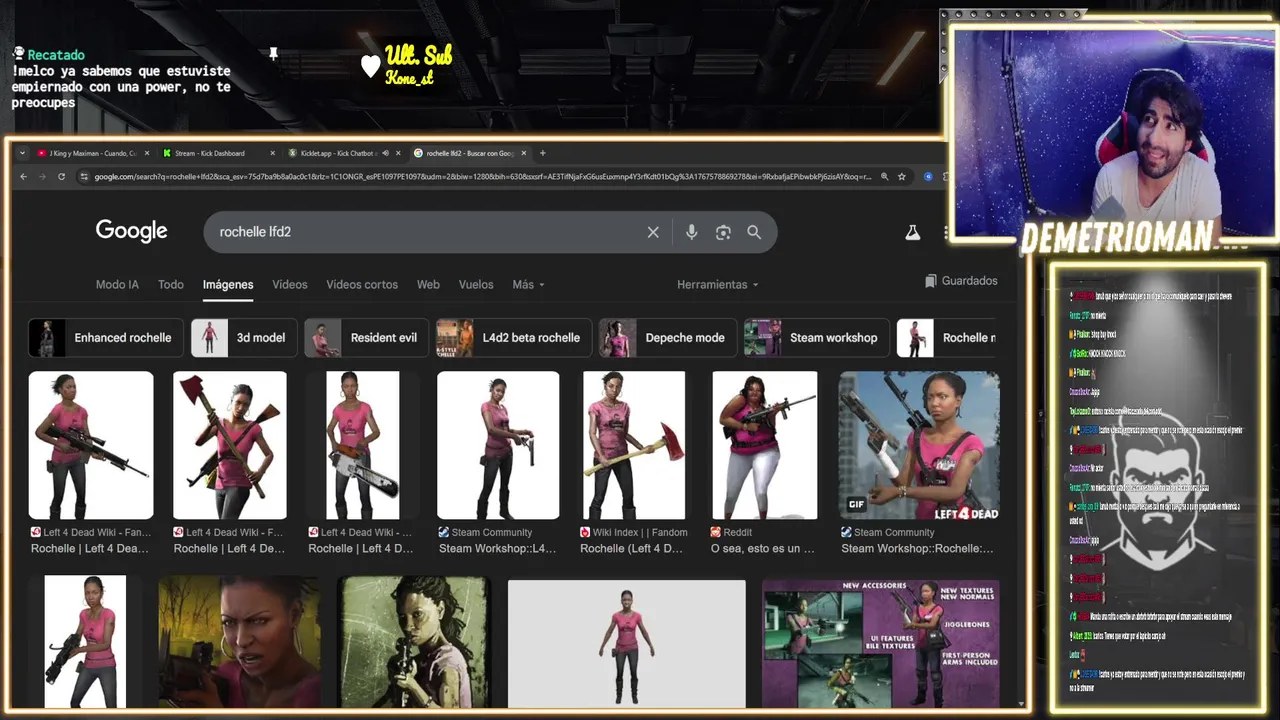Search by image with Google Lens icon

(723, 232)
